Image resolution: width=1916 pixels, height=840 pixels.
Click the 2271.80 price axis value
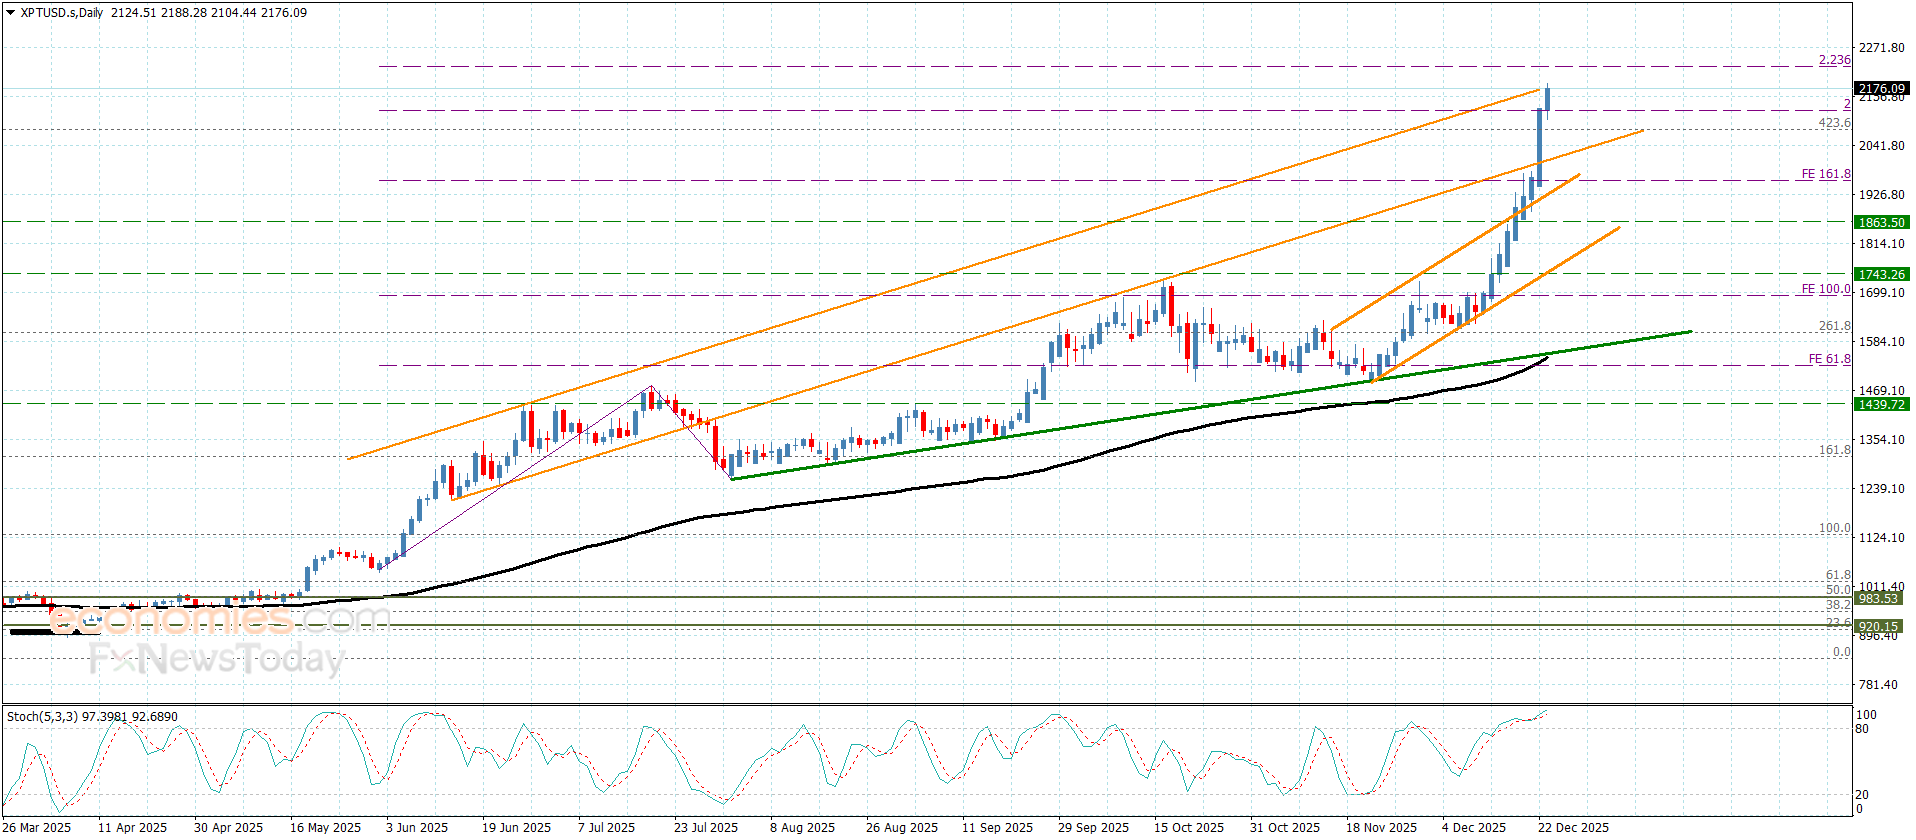coord(1881,48)
